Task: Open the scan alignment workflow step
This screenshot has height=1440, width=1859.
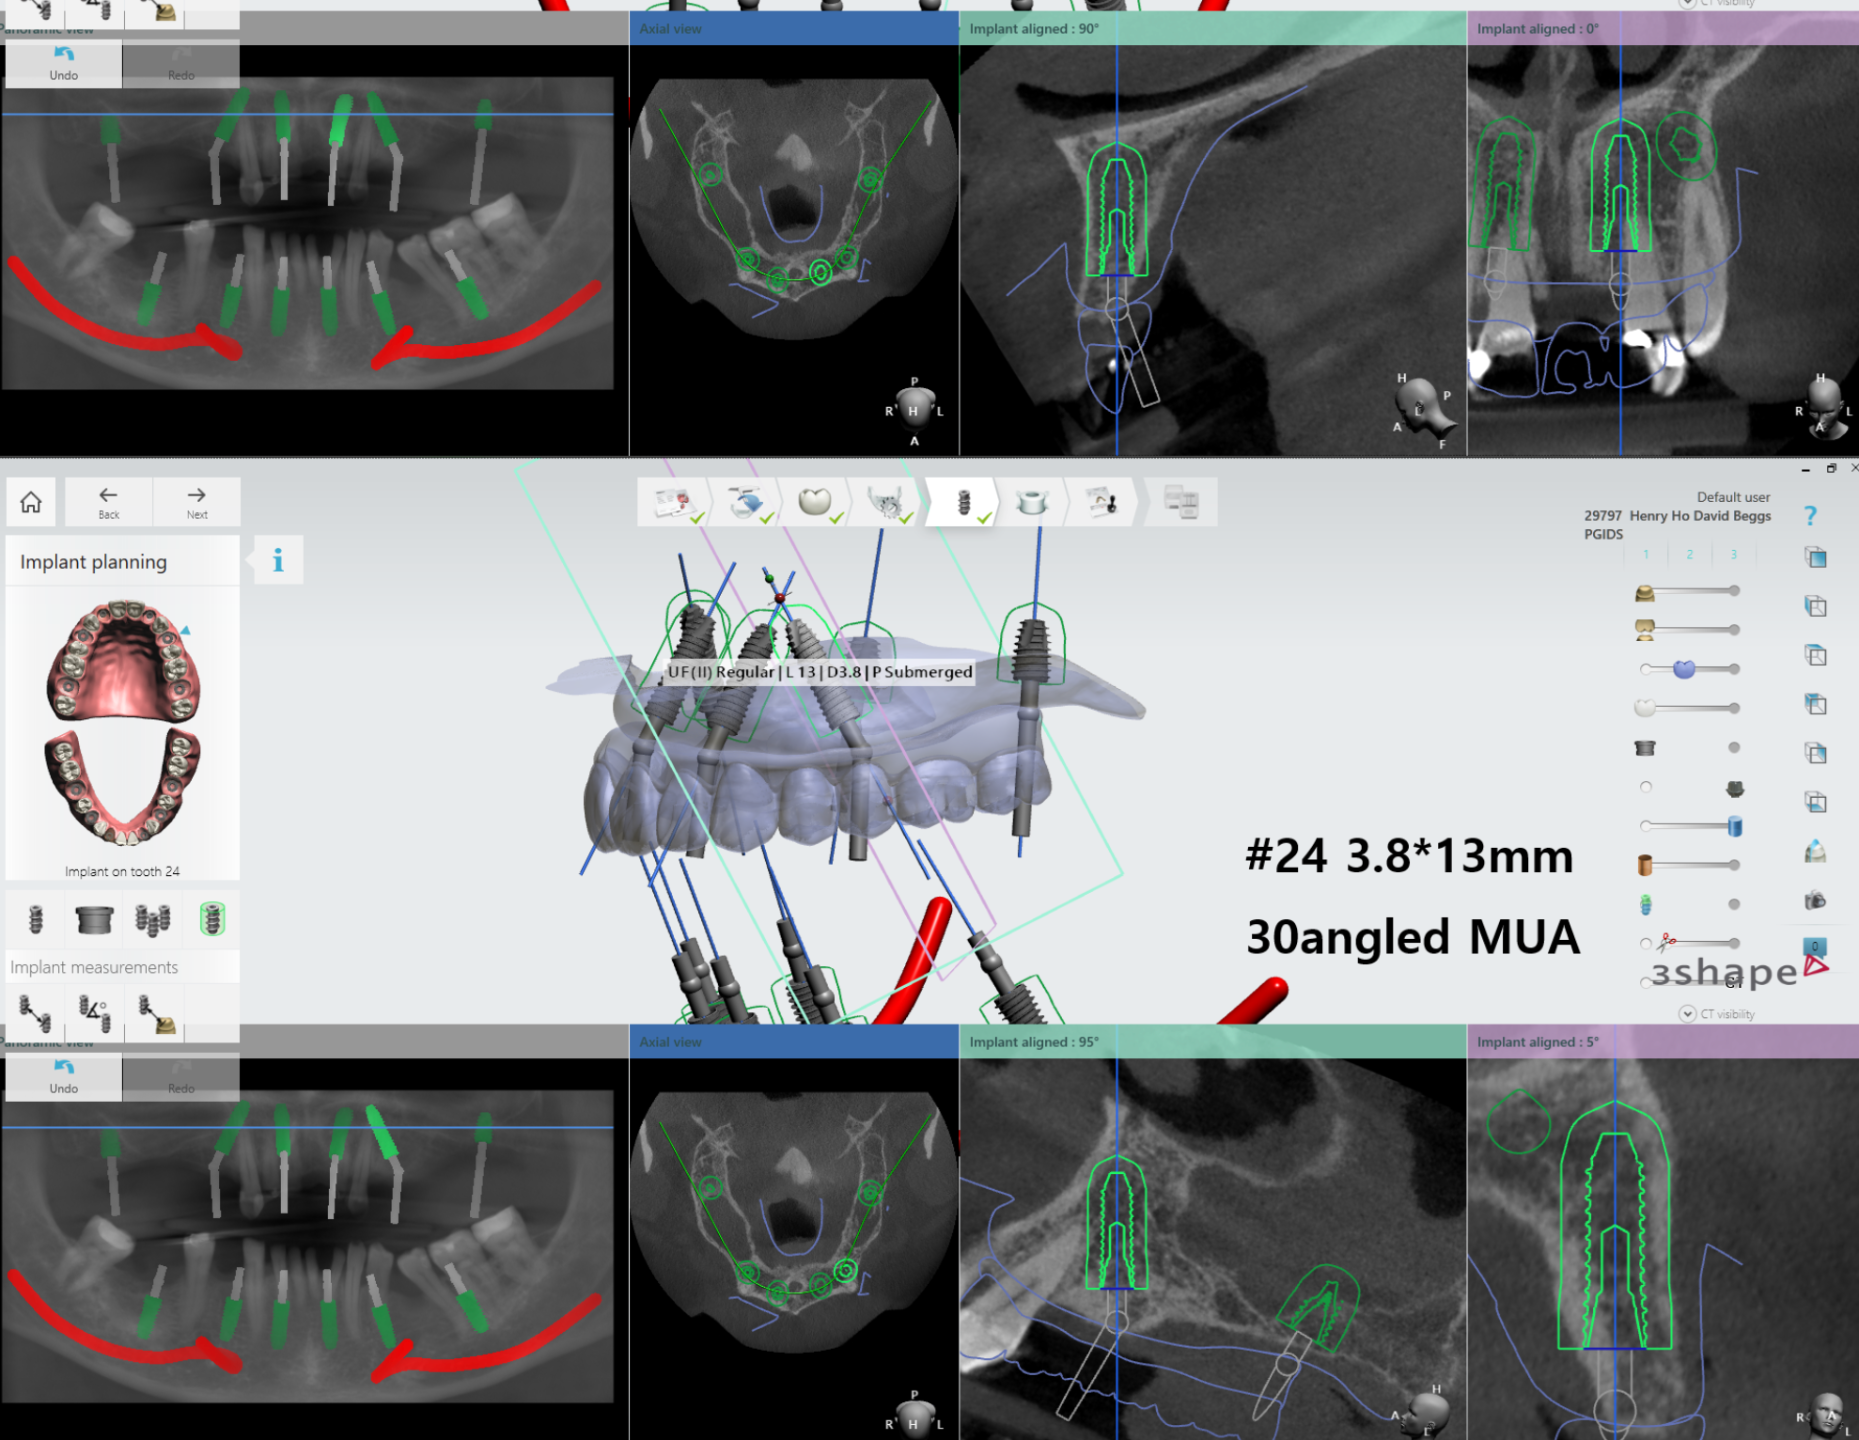Action: click(747, 502)
